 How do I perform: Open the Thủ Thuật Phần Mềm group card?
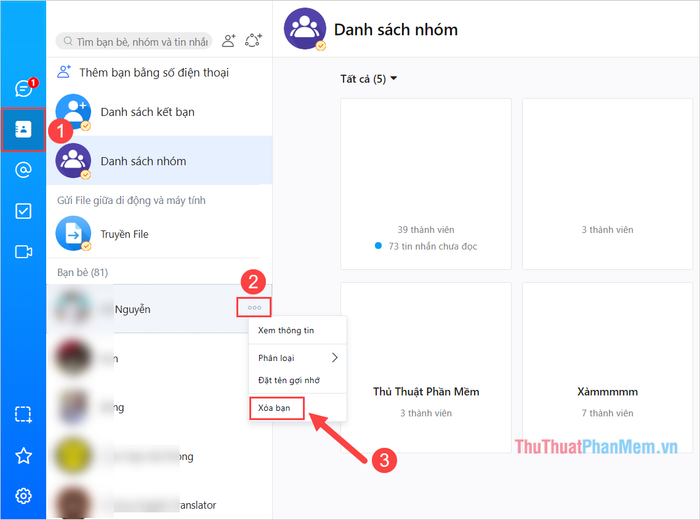coord(426,368)
